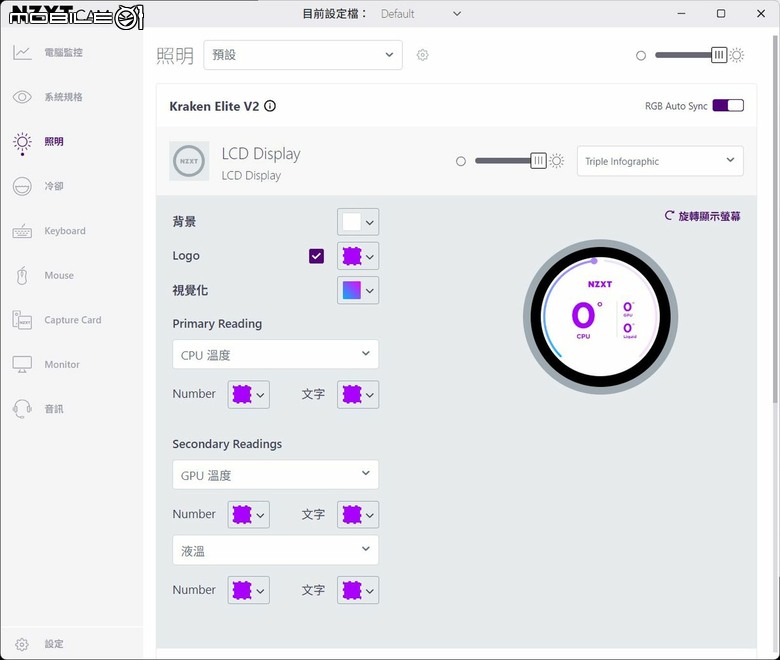Click the Kraken Elite V2 device title
The width and height of the screenshot is (780, 660).
coord(214,106)
